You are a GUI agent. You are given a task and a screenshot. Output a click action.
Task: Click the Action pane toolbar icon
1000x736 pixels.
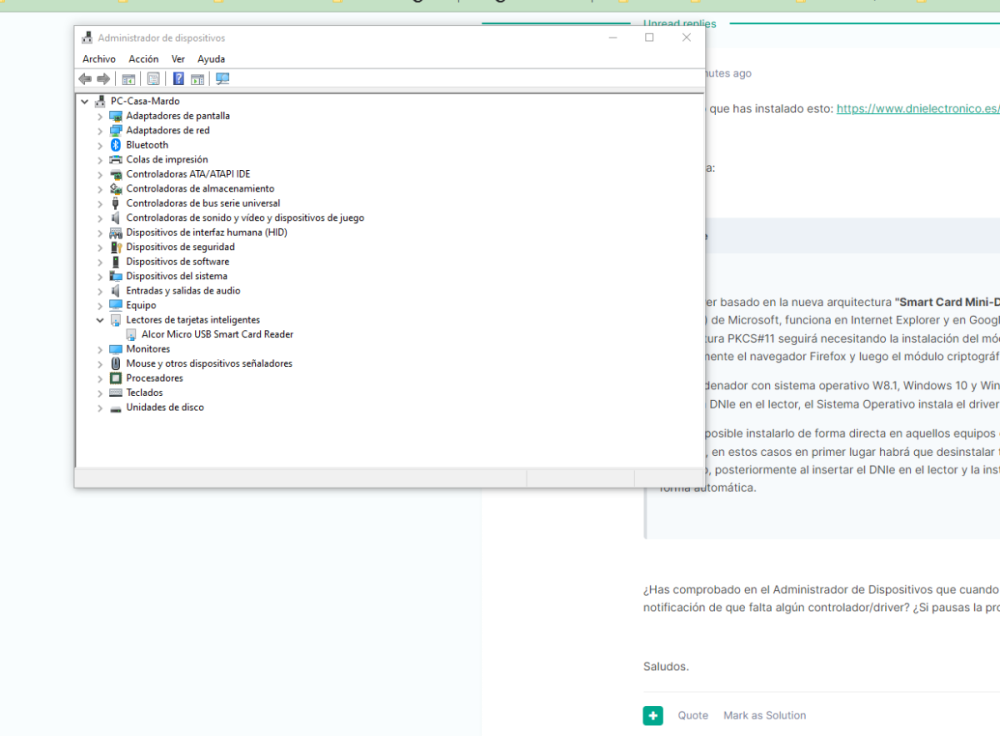(198, 79)
